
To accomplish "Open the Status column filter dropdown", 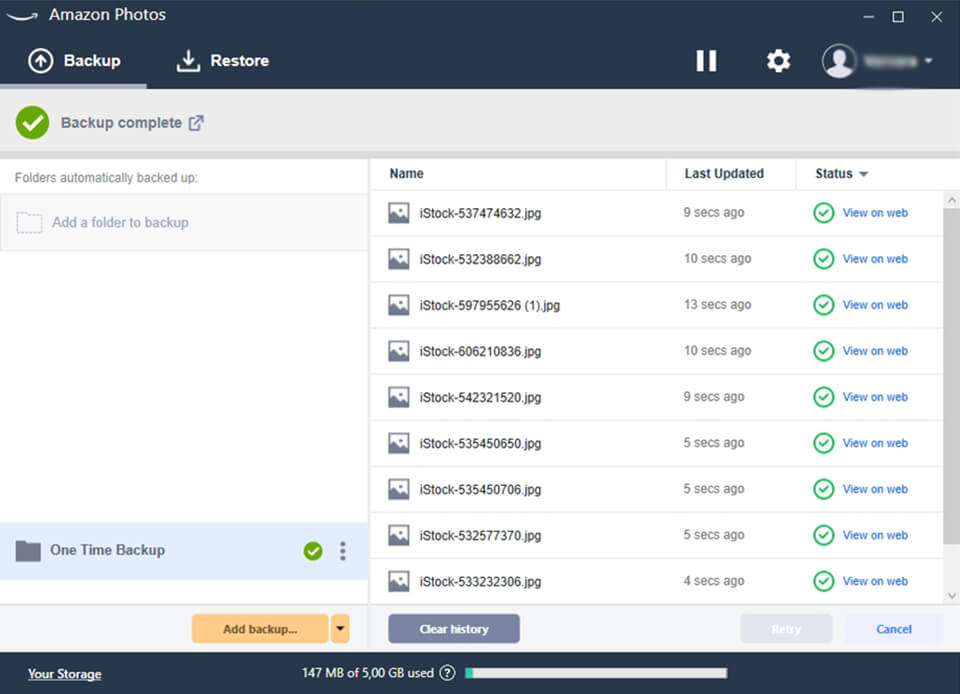I will (x=862, y=173).
